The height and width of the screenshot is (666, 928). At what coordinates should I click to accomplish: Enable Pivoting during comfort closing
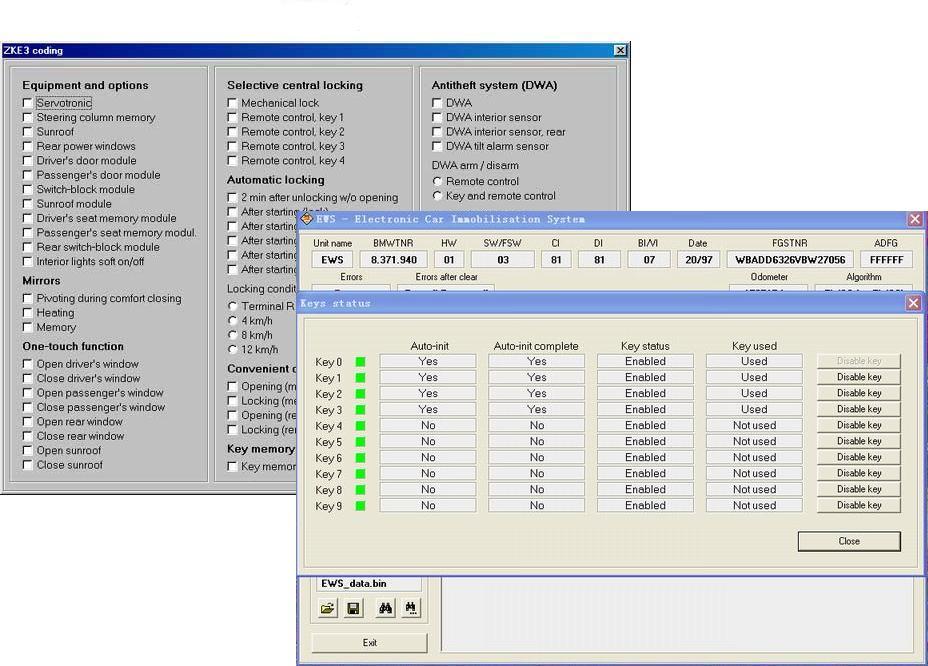pyautogui.click(x=27, y=298)
